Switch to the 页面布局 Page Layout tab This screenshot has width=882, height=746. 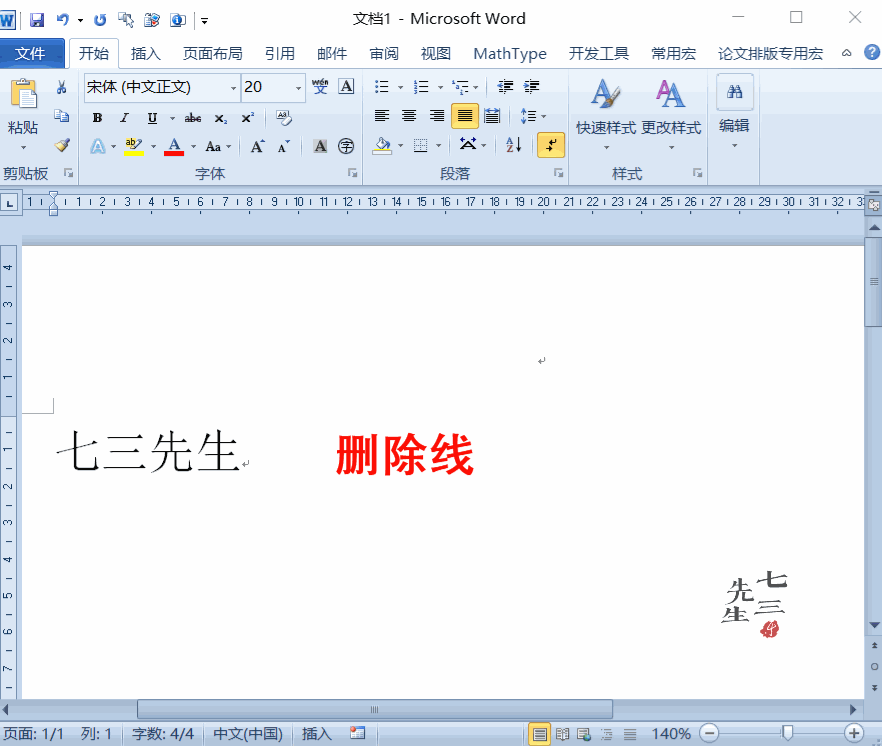coord(213,53)
